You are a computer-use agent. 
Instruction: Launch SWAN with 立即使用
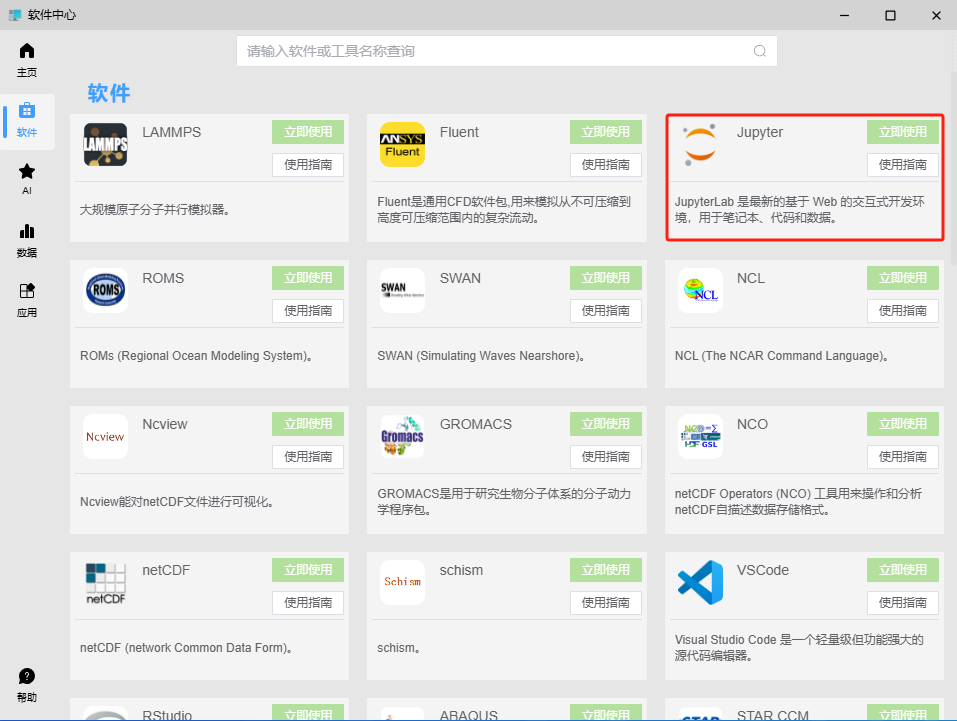605,278
